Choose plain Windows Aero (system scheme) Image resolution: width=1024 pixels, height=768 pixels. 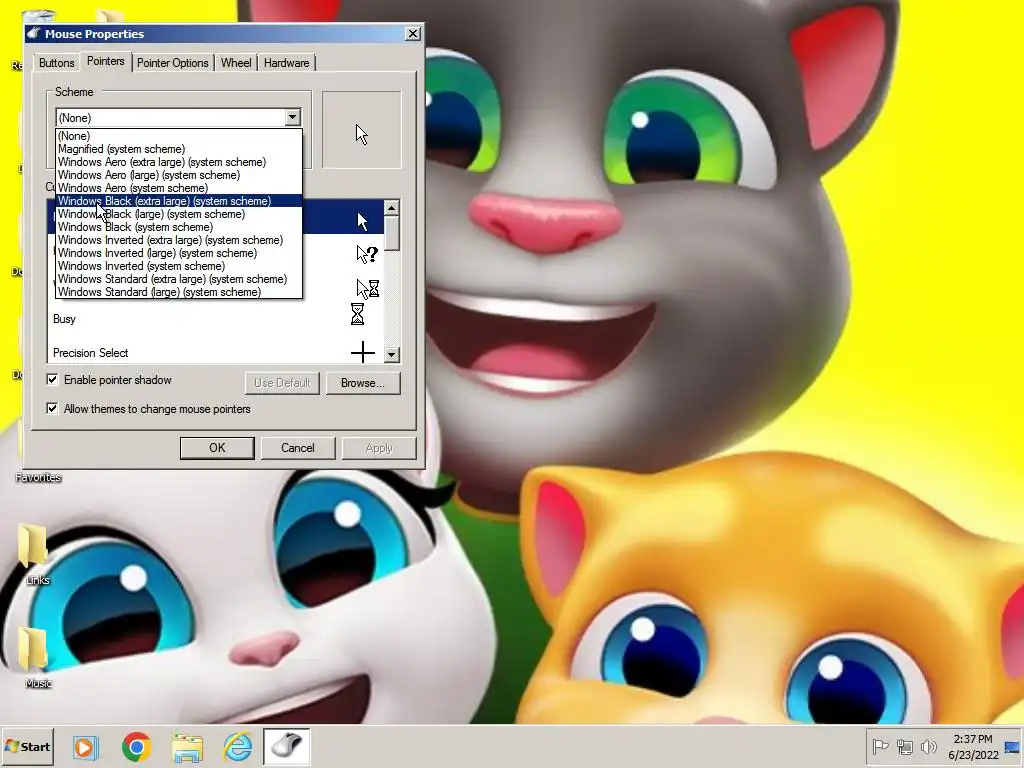click(x=179, y=188)
